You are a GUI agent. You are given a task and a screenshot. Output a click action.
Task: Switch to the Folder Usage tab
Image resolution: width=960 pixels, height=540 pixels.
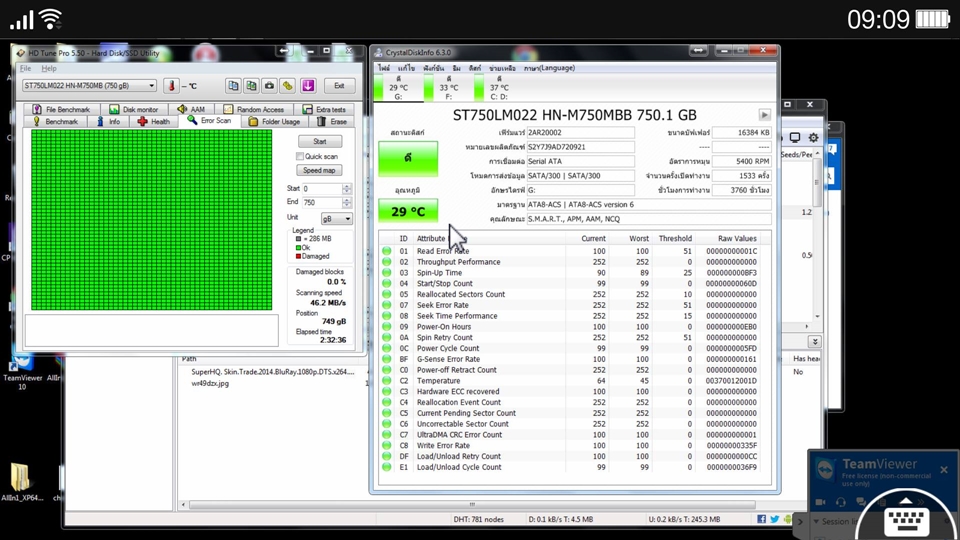point(274,122)
